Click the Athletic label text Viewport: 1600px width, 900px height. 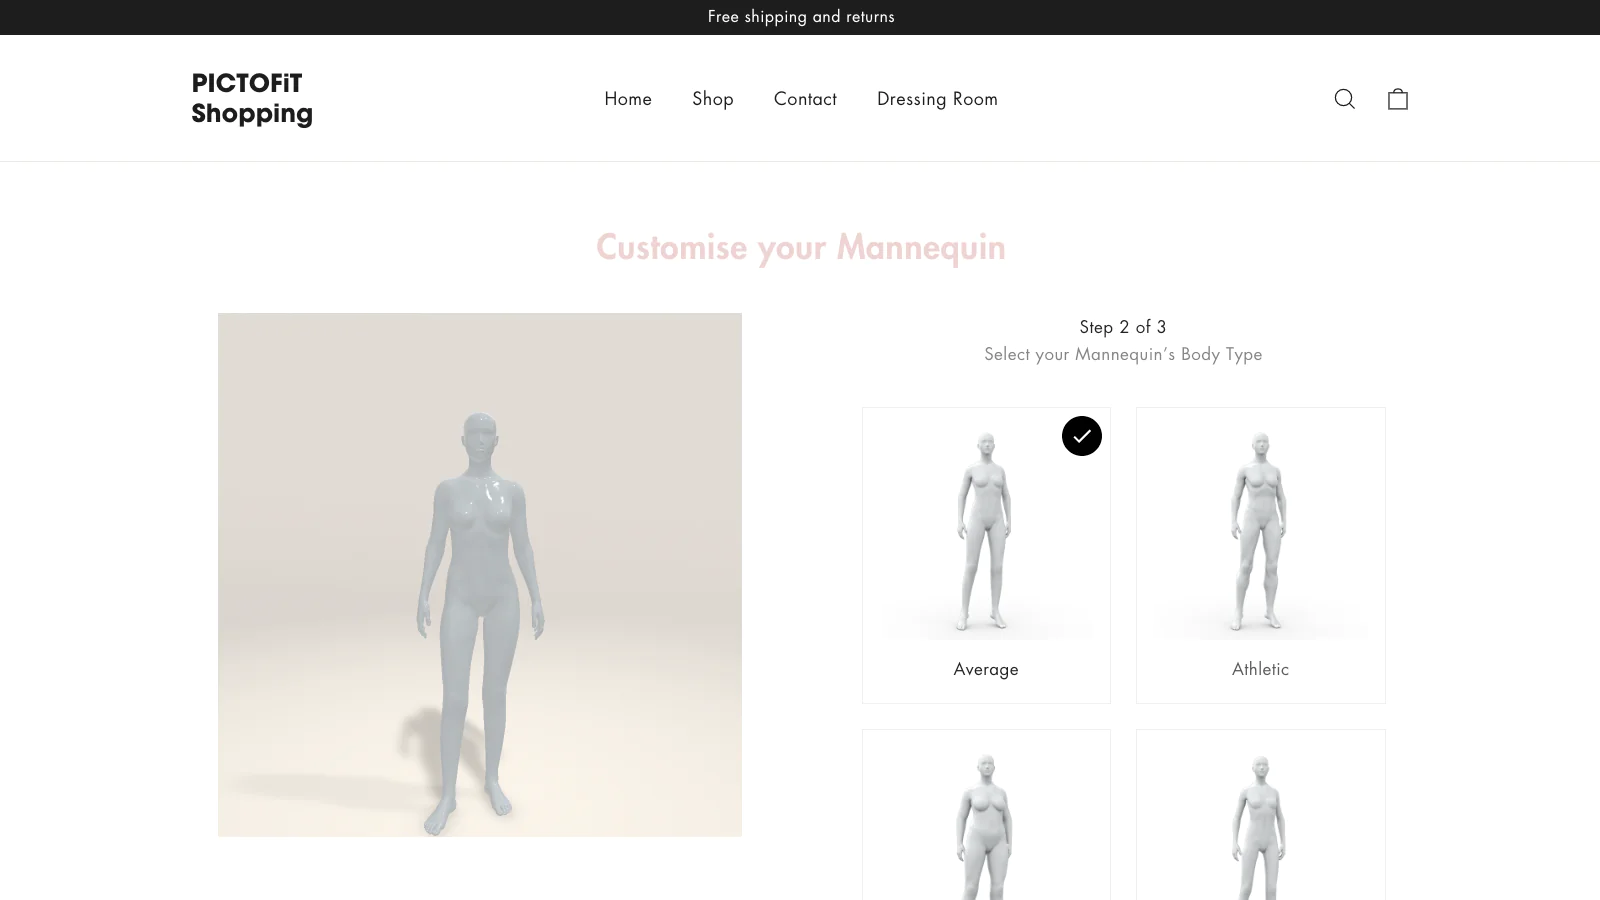1260,669
